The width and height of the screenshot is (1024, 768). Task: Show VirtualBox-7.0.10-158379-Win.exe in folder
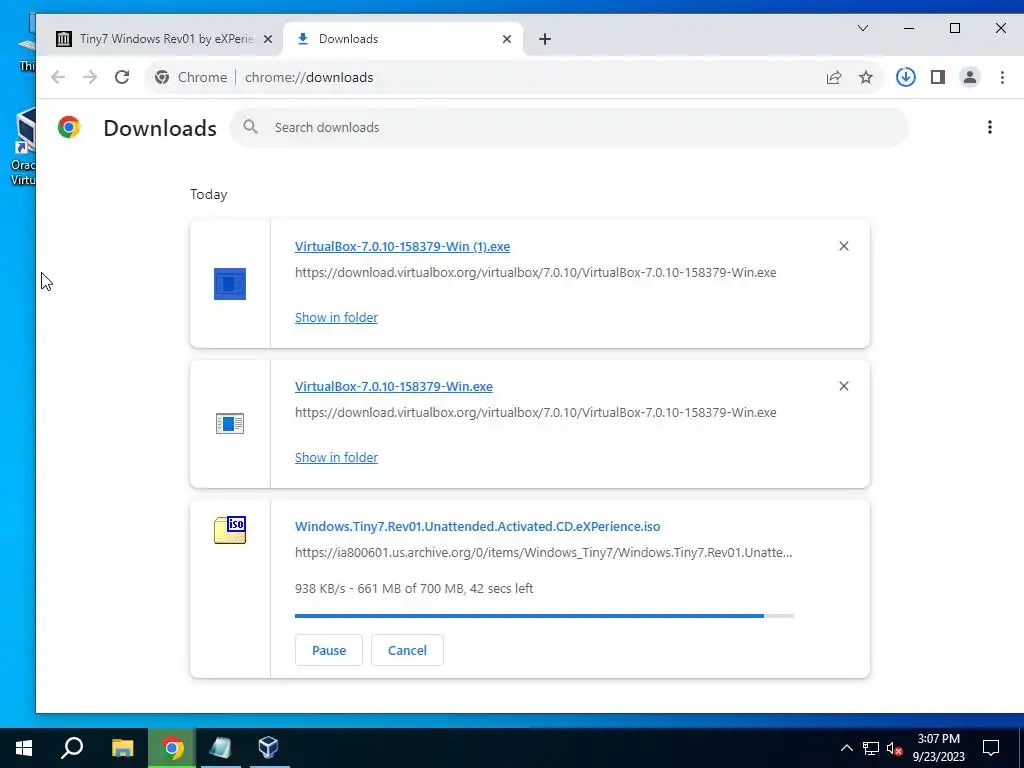click(336, 457)
